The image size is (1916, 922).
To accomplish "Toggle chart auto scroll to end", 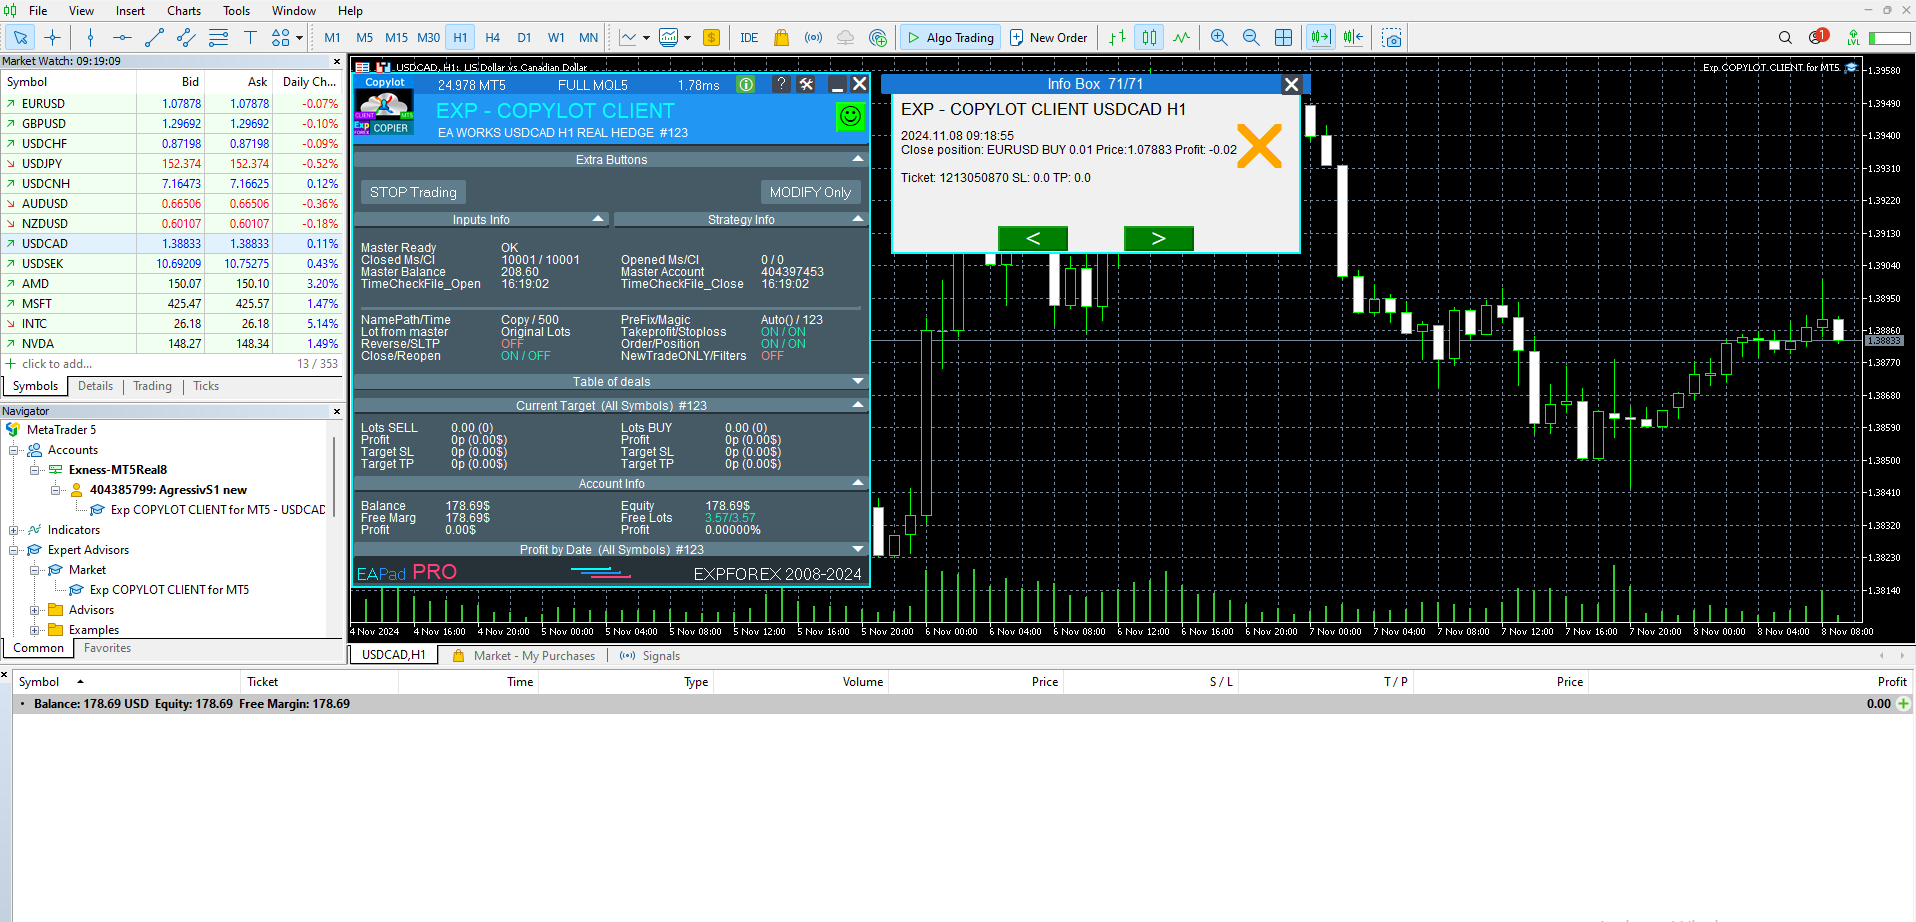I will (1321, 38).
